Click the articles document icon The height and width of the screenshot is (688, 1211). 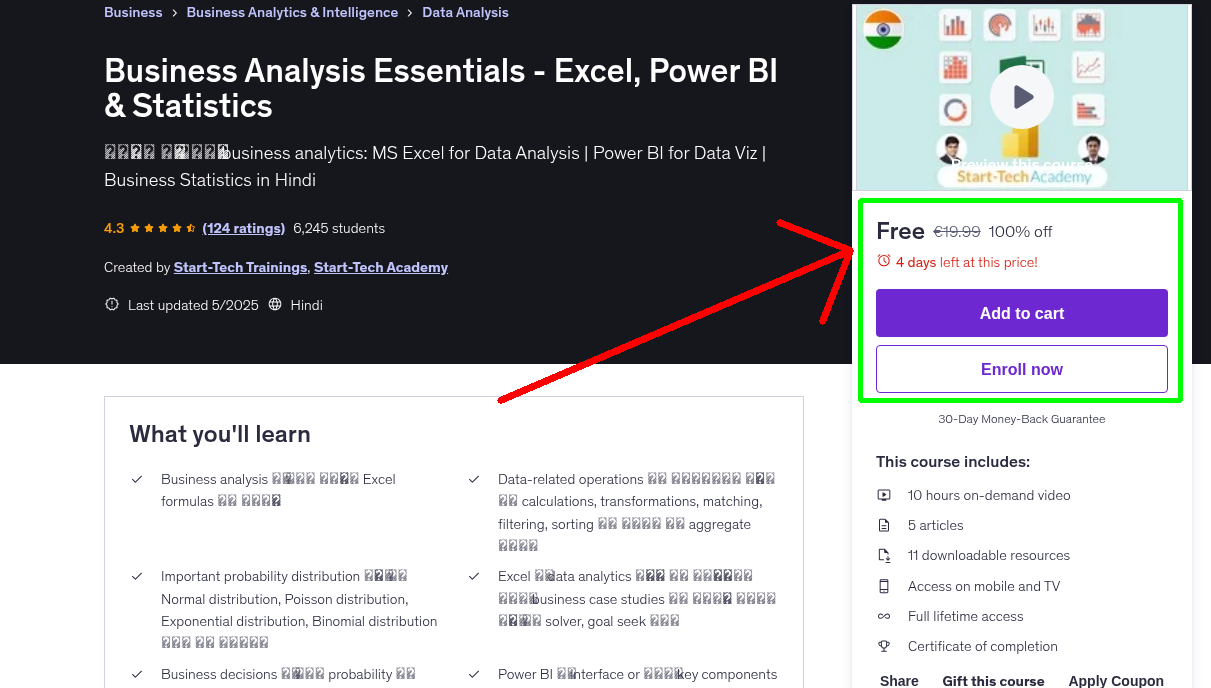884,525
